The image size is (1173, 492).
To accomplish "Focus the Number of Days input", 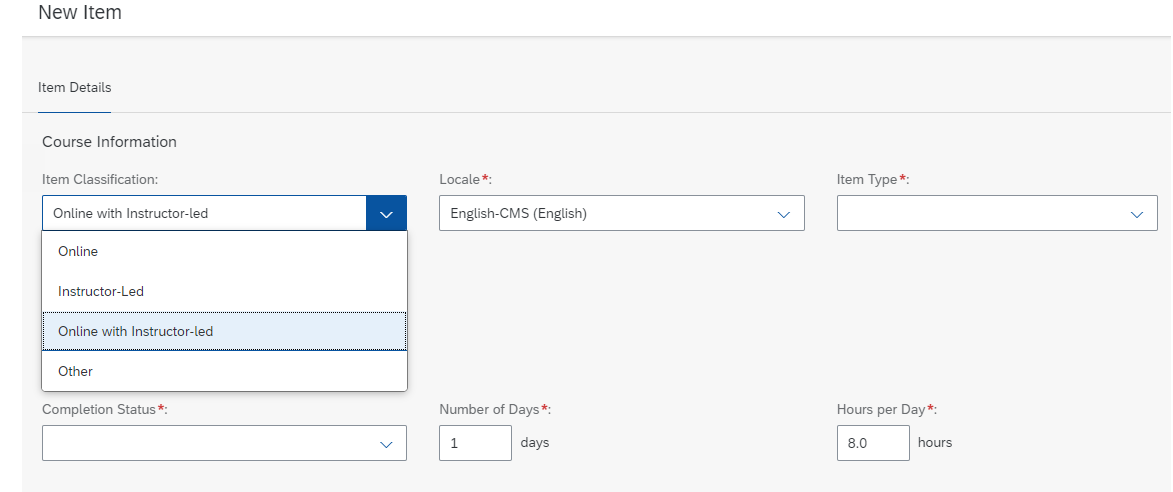I will [x=476, y=443].
